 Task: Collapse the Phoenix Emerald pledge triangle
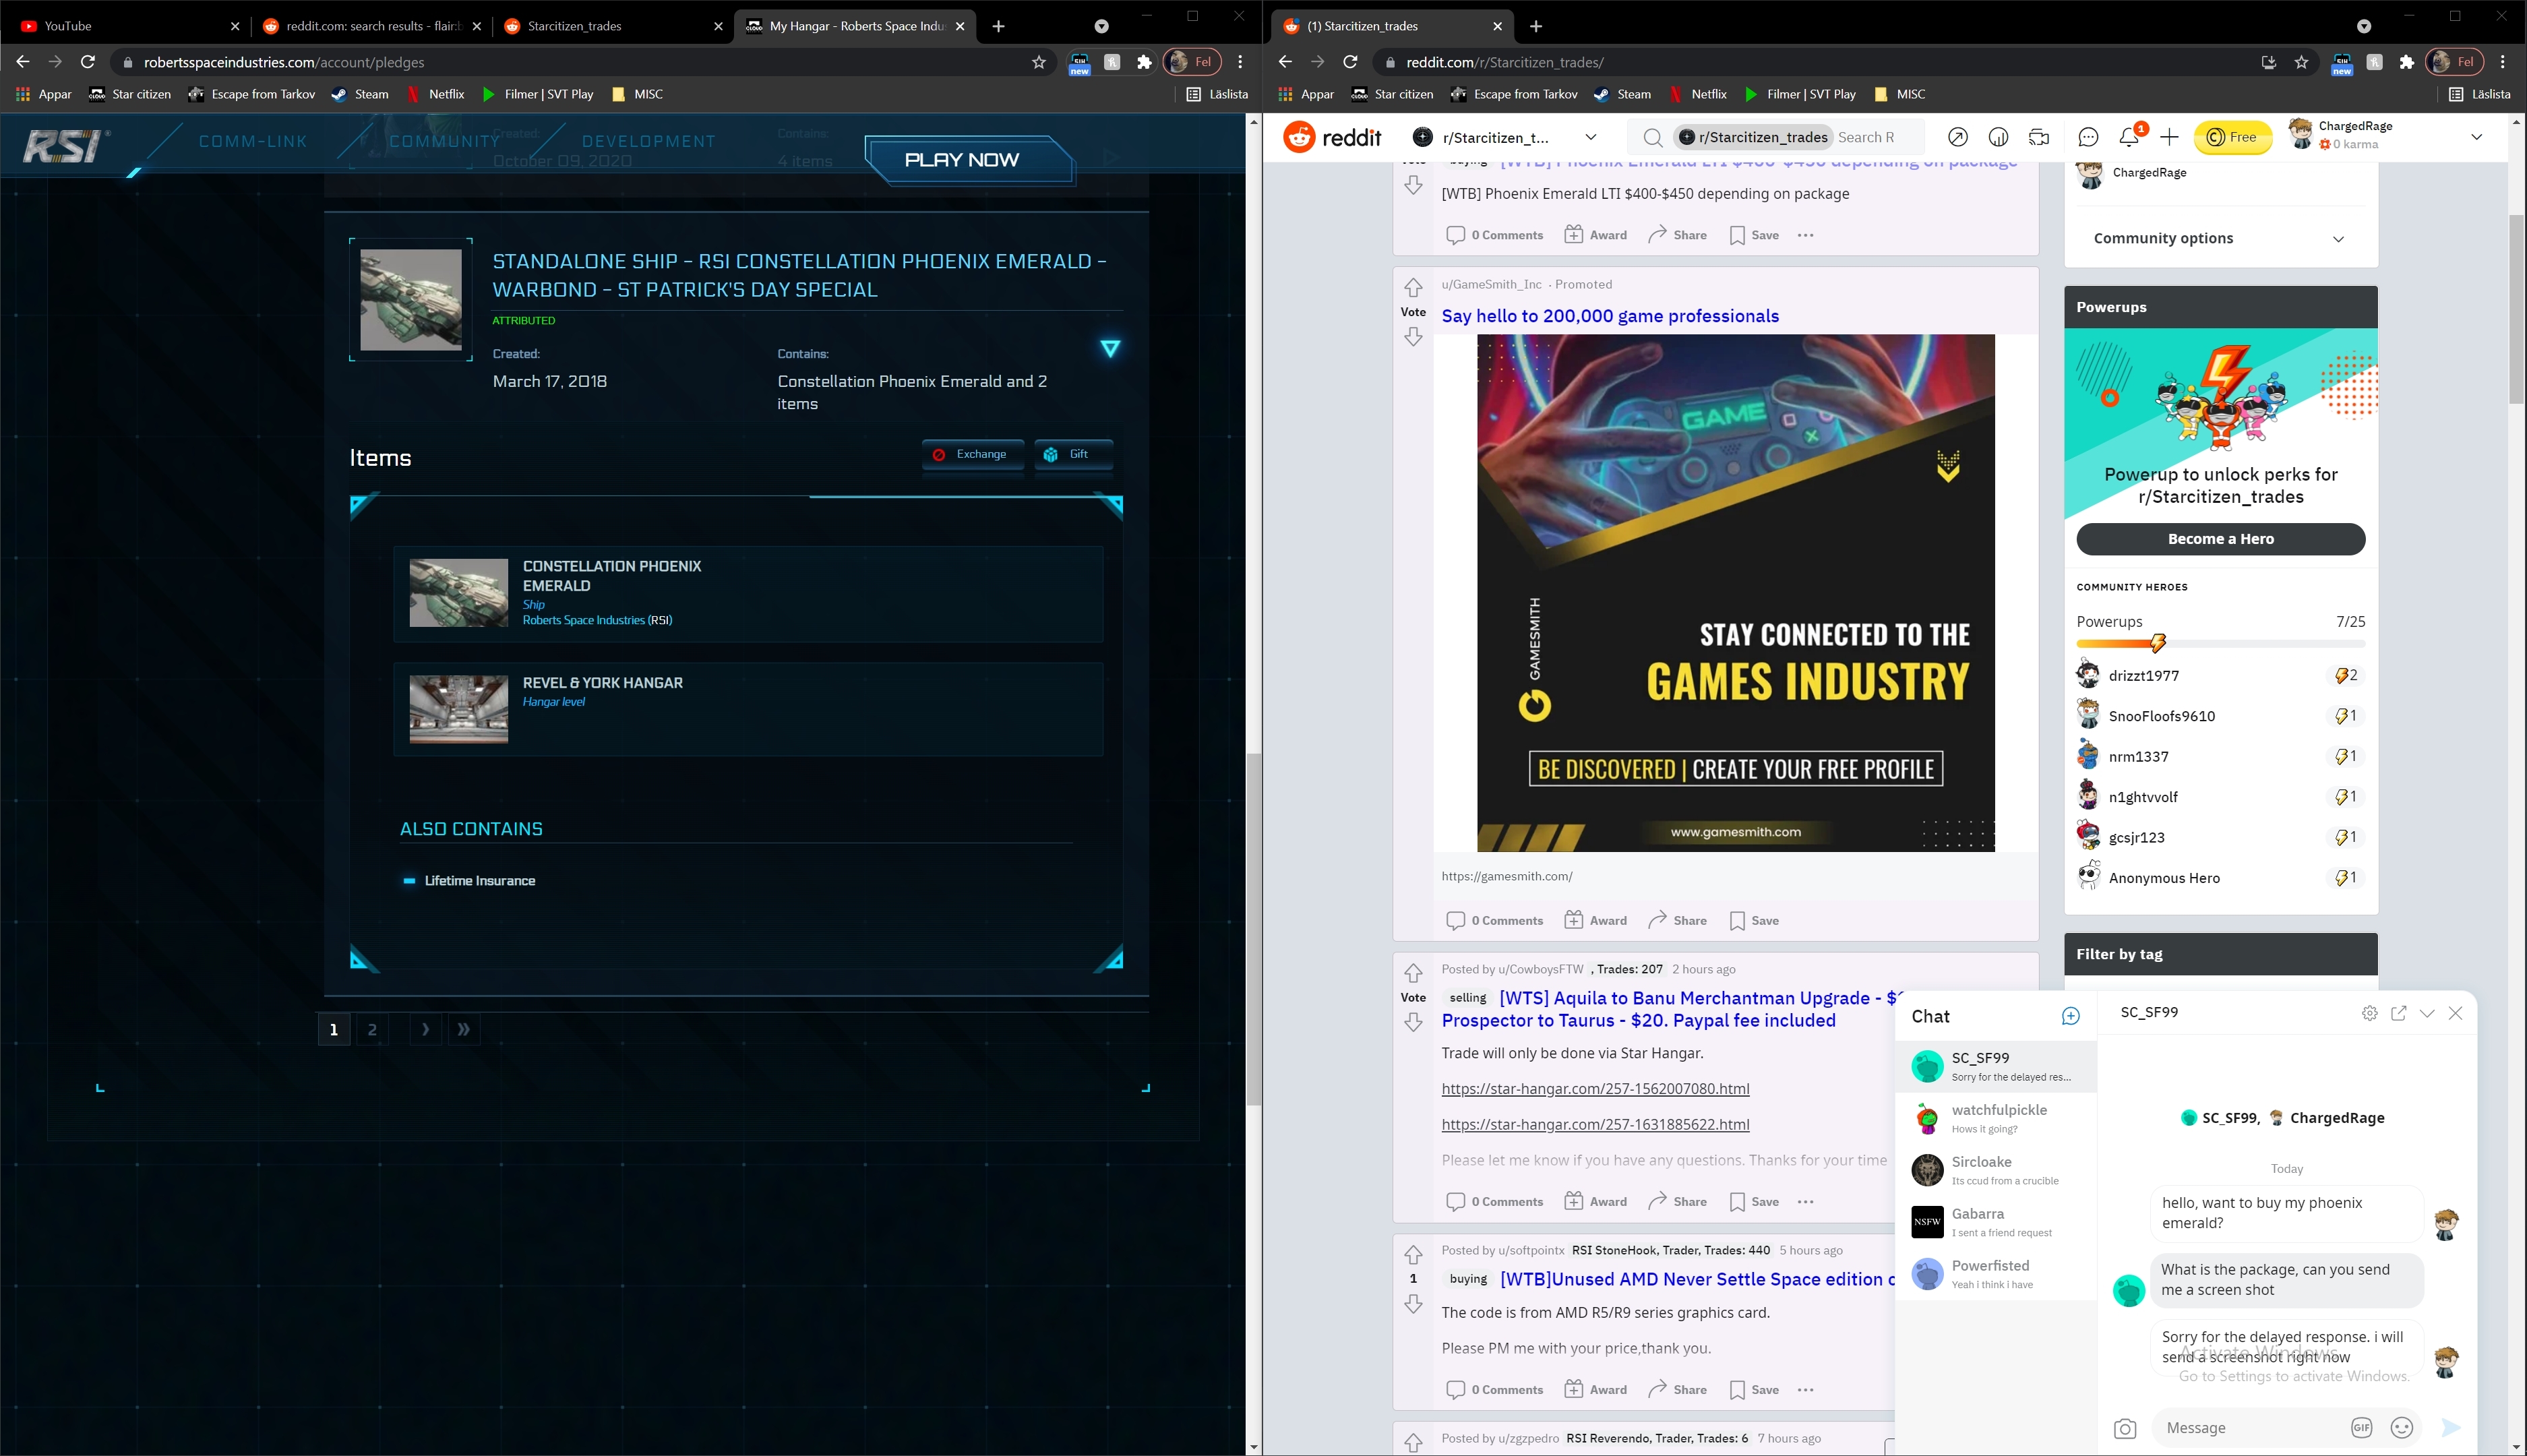[1110, 348]
